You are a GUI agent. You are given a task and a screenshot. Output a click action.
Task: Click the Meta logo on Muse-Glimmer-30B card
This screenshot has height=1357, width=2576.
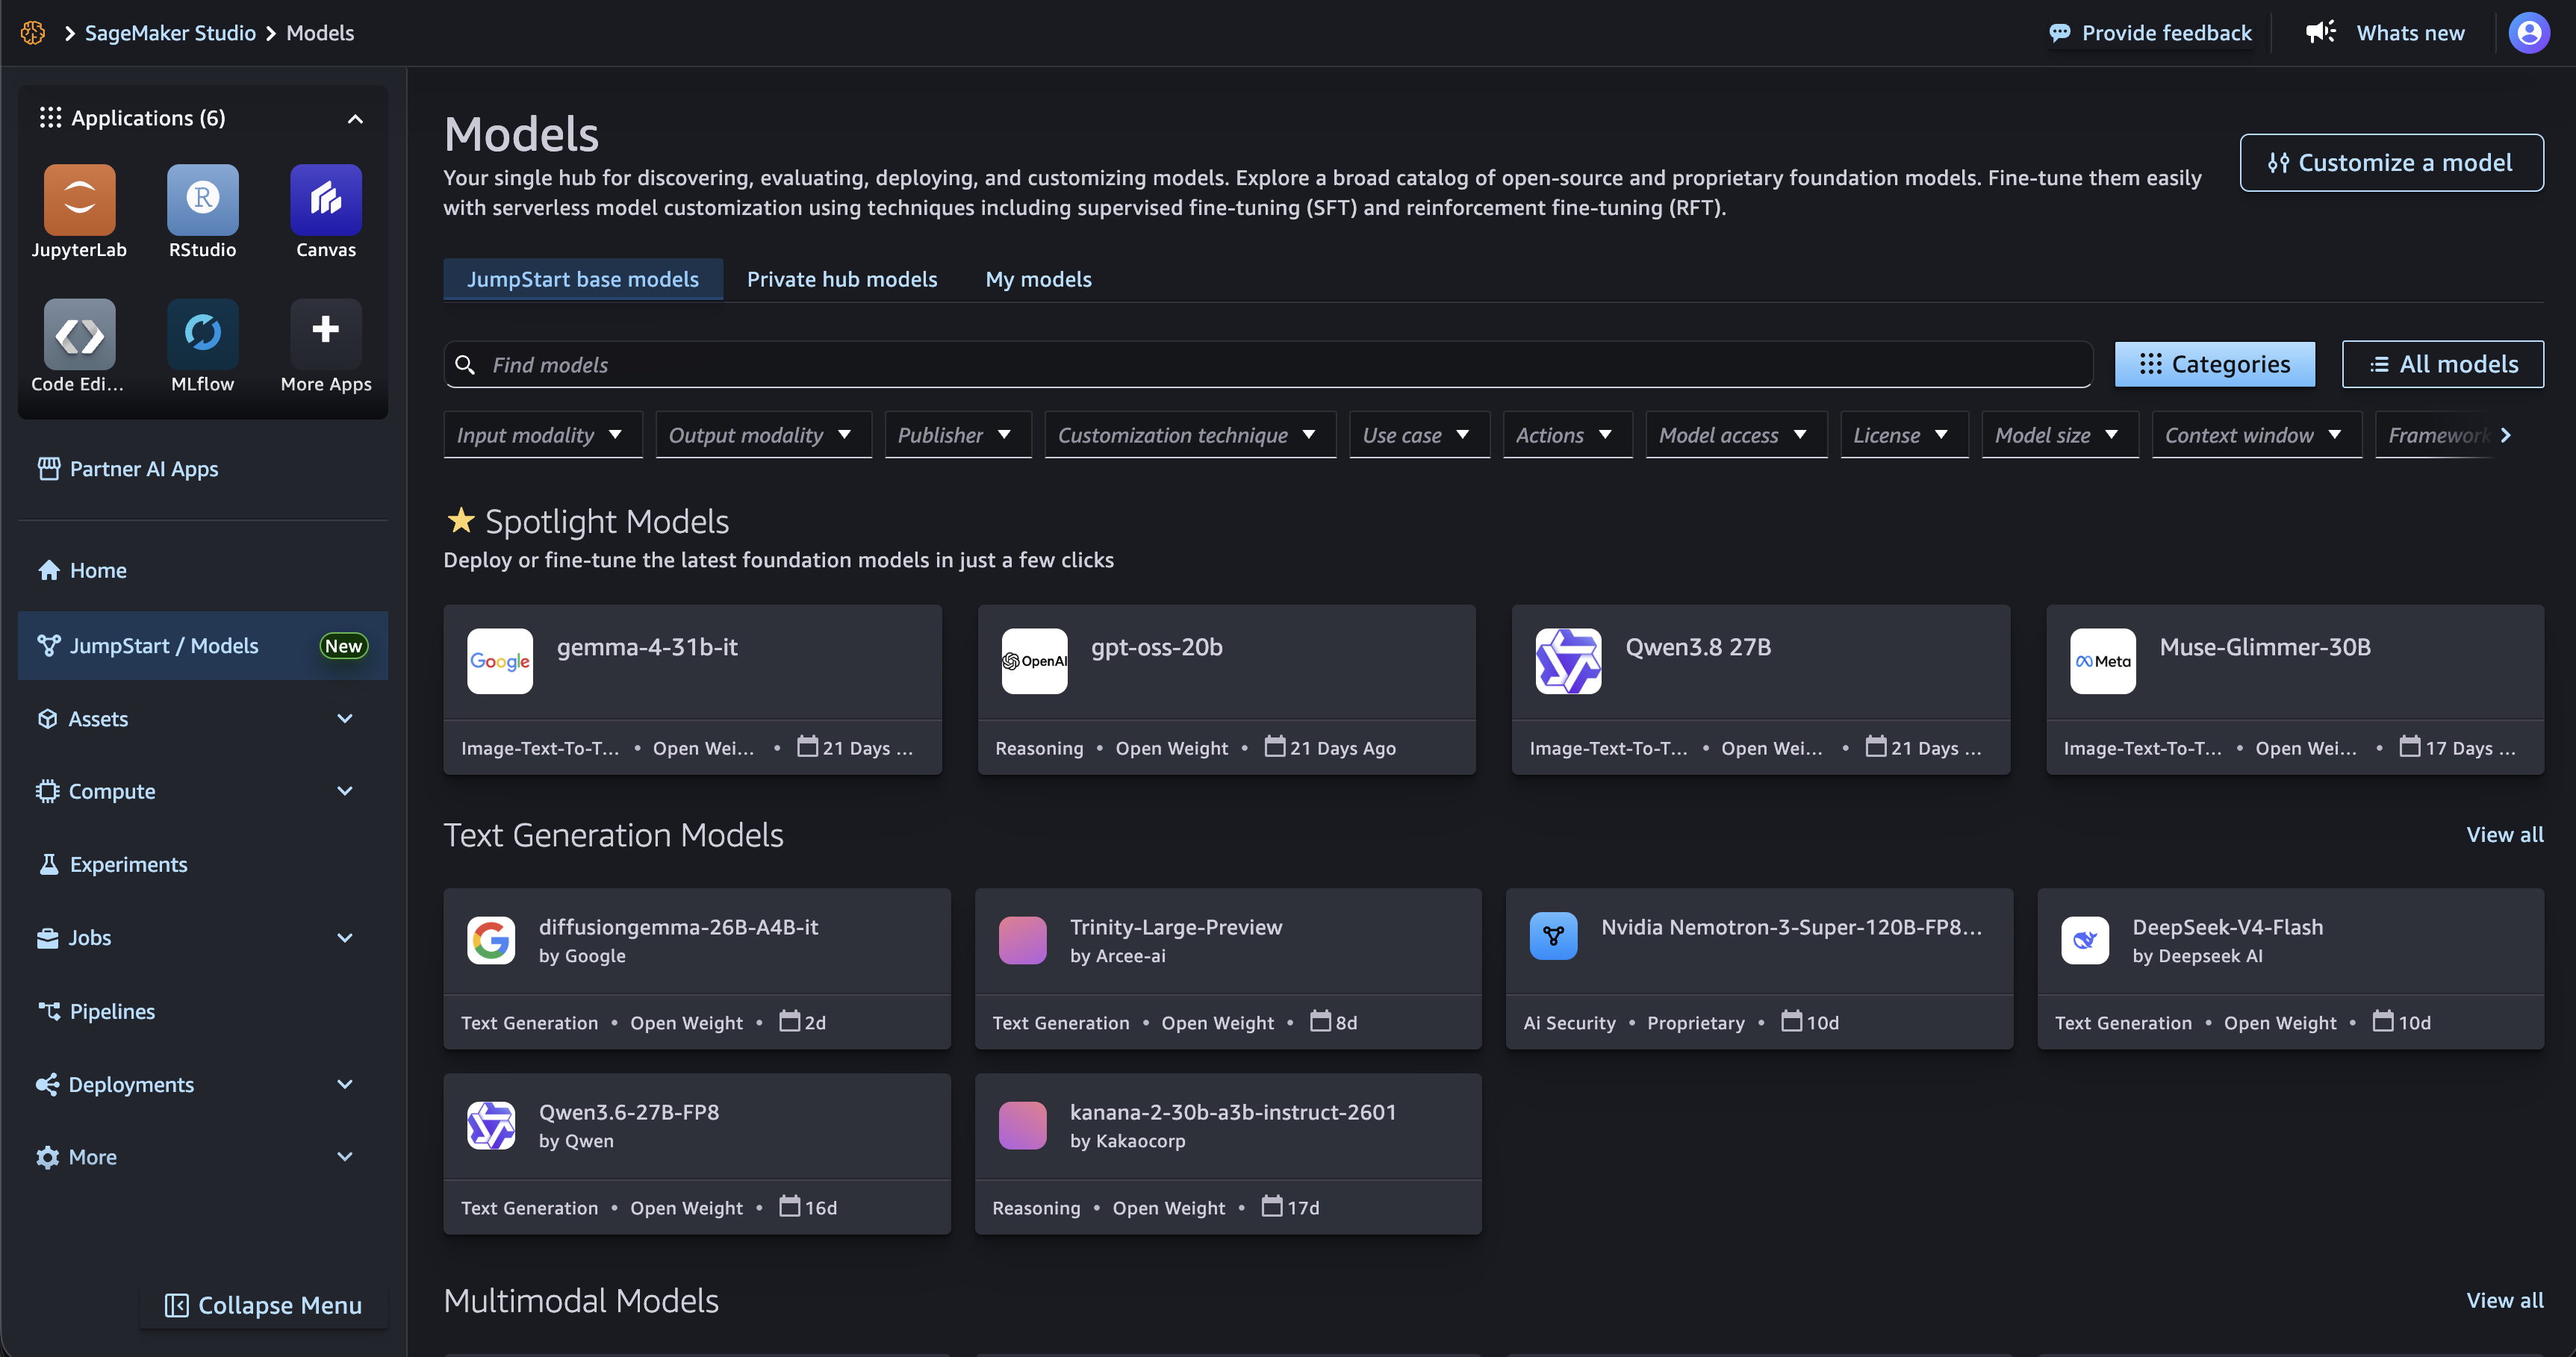tap(2102, 661)
